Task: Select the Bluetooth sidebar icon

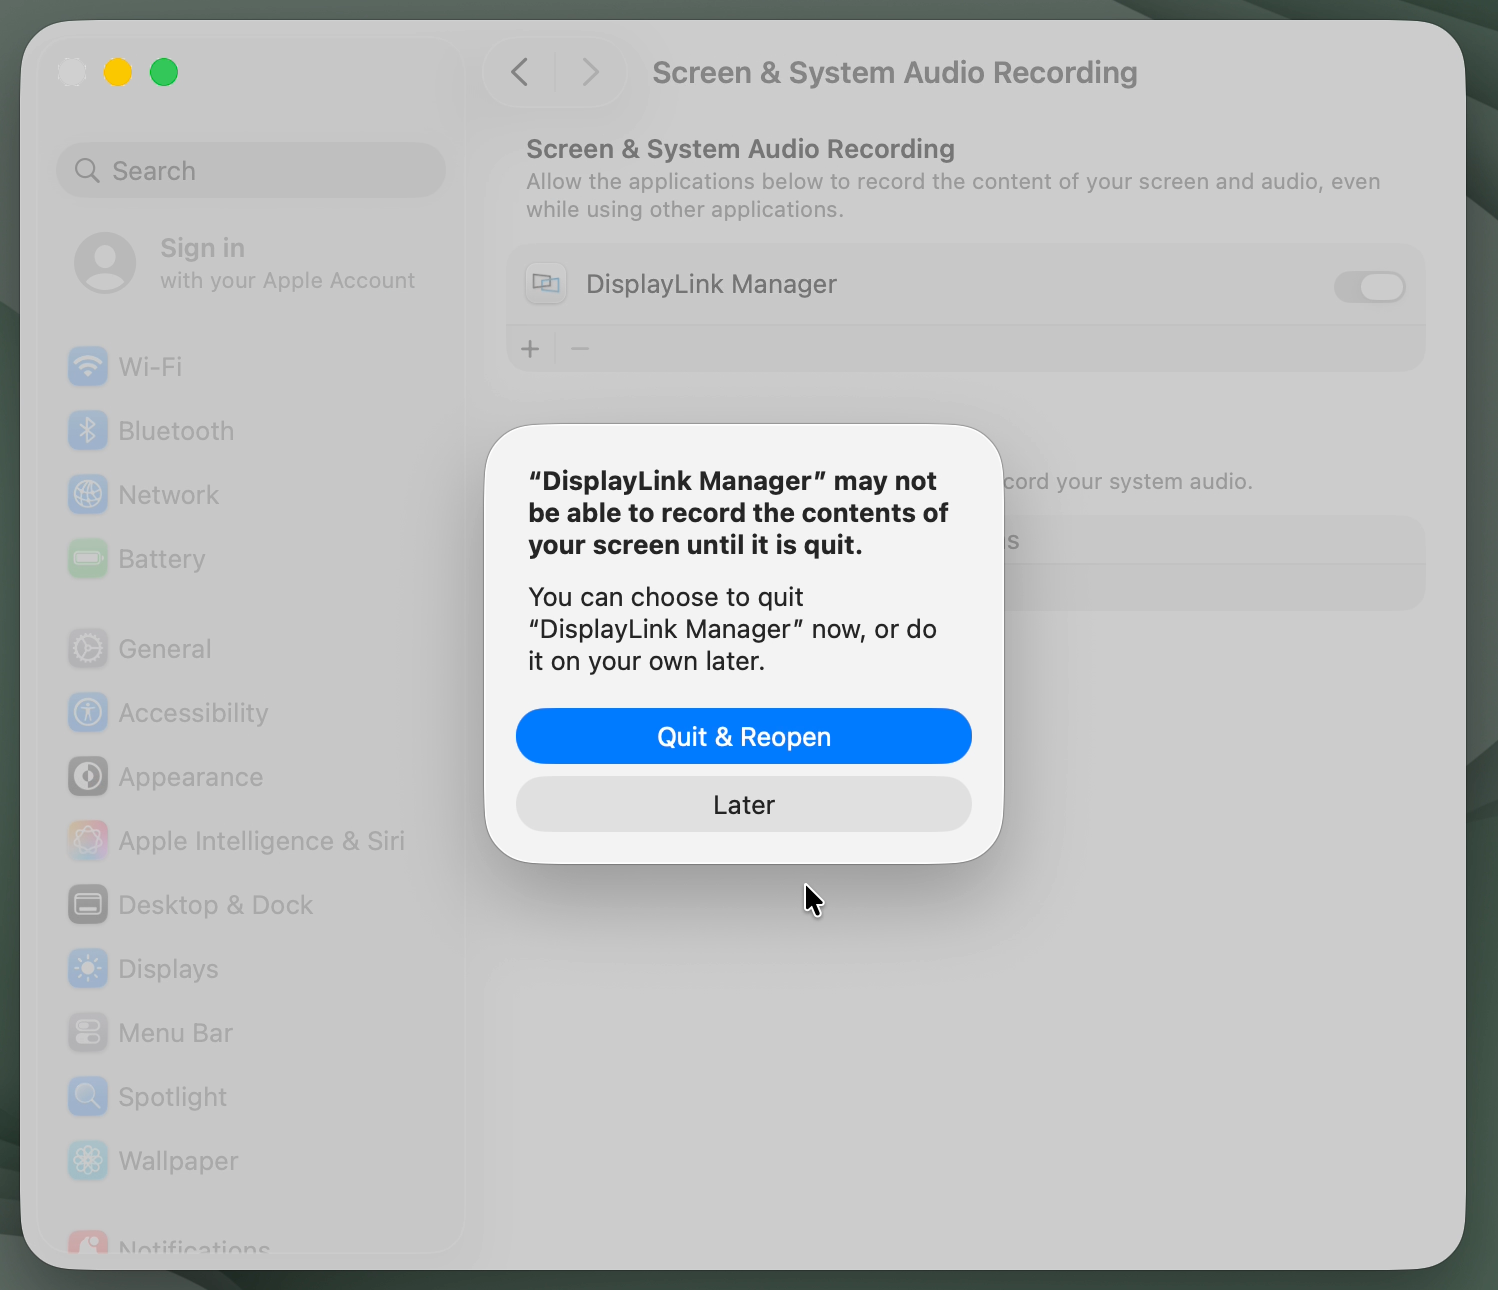Action: click(88, 430)
